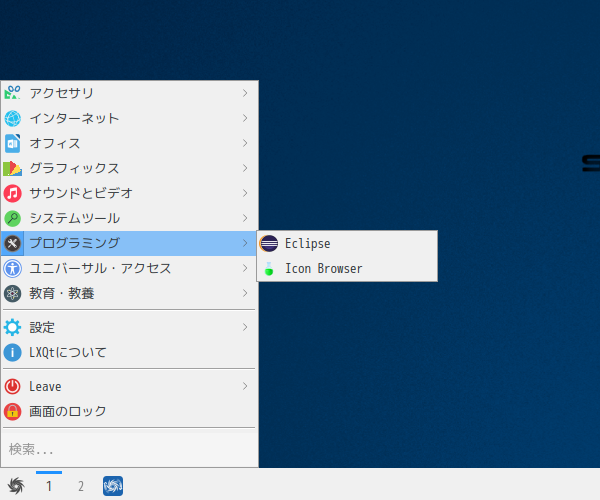
Task: Click the サウンドとビデオ label text
Action: (81, 193)
